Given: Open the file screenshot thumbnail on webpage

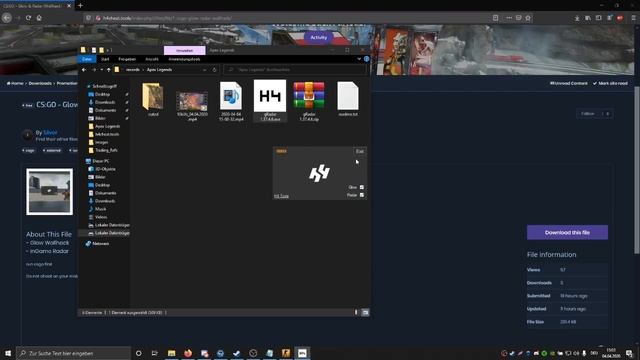Looking at the screenshot, I should click(49, 191).
